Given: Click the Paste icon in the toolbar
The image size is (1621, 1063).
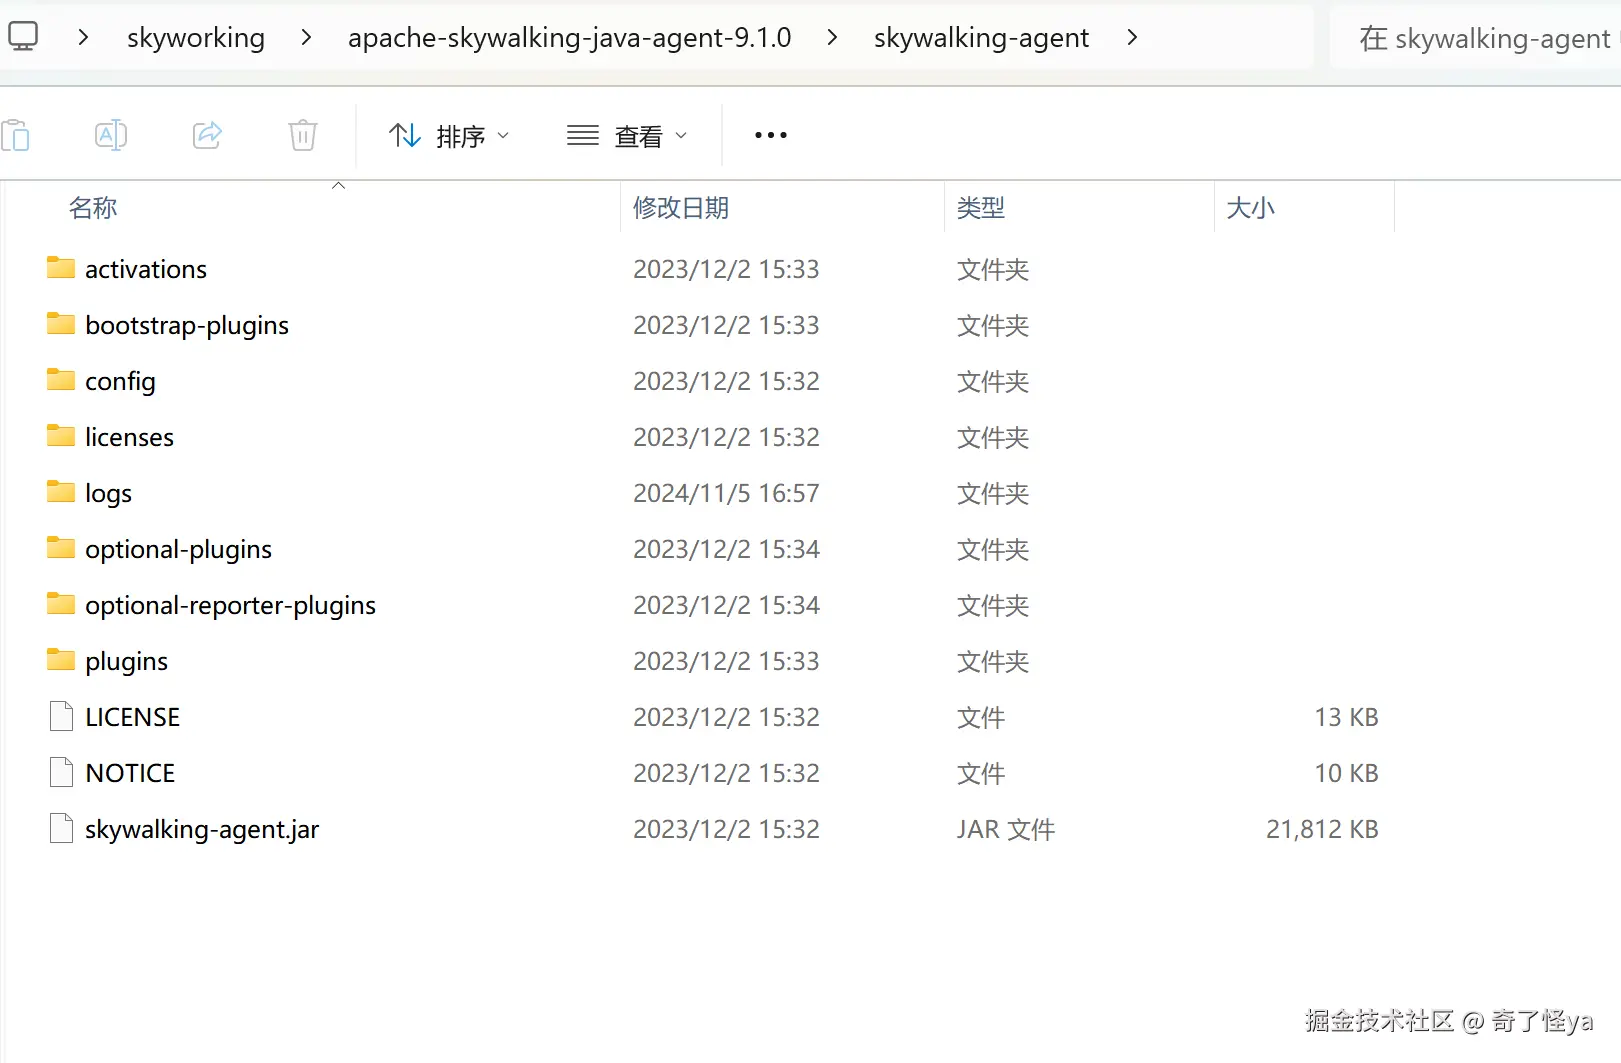Looking at the screenshot, I should pos(16,135).
